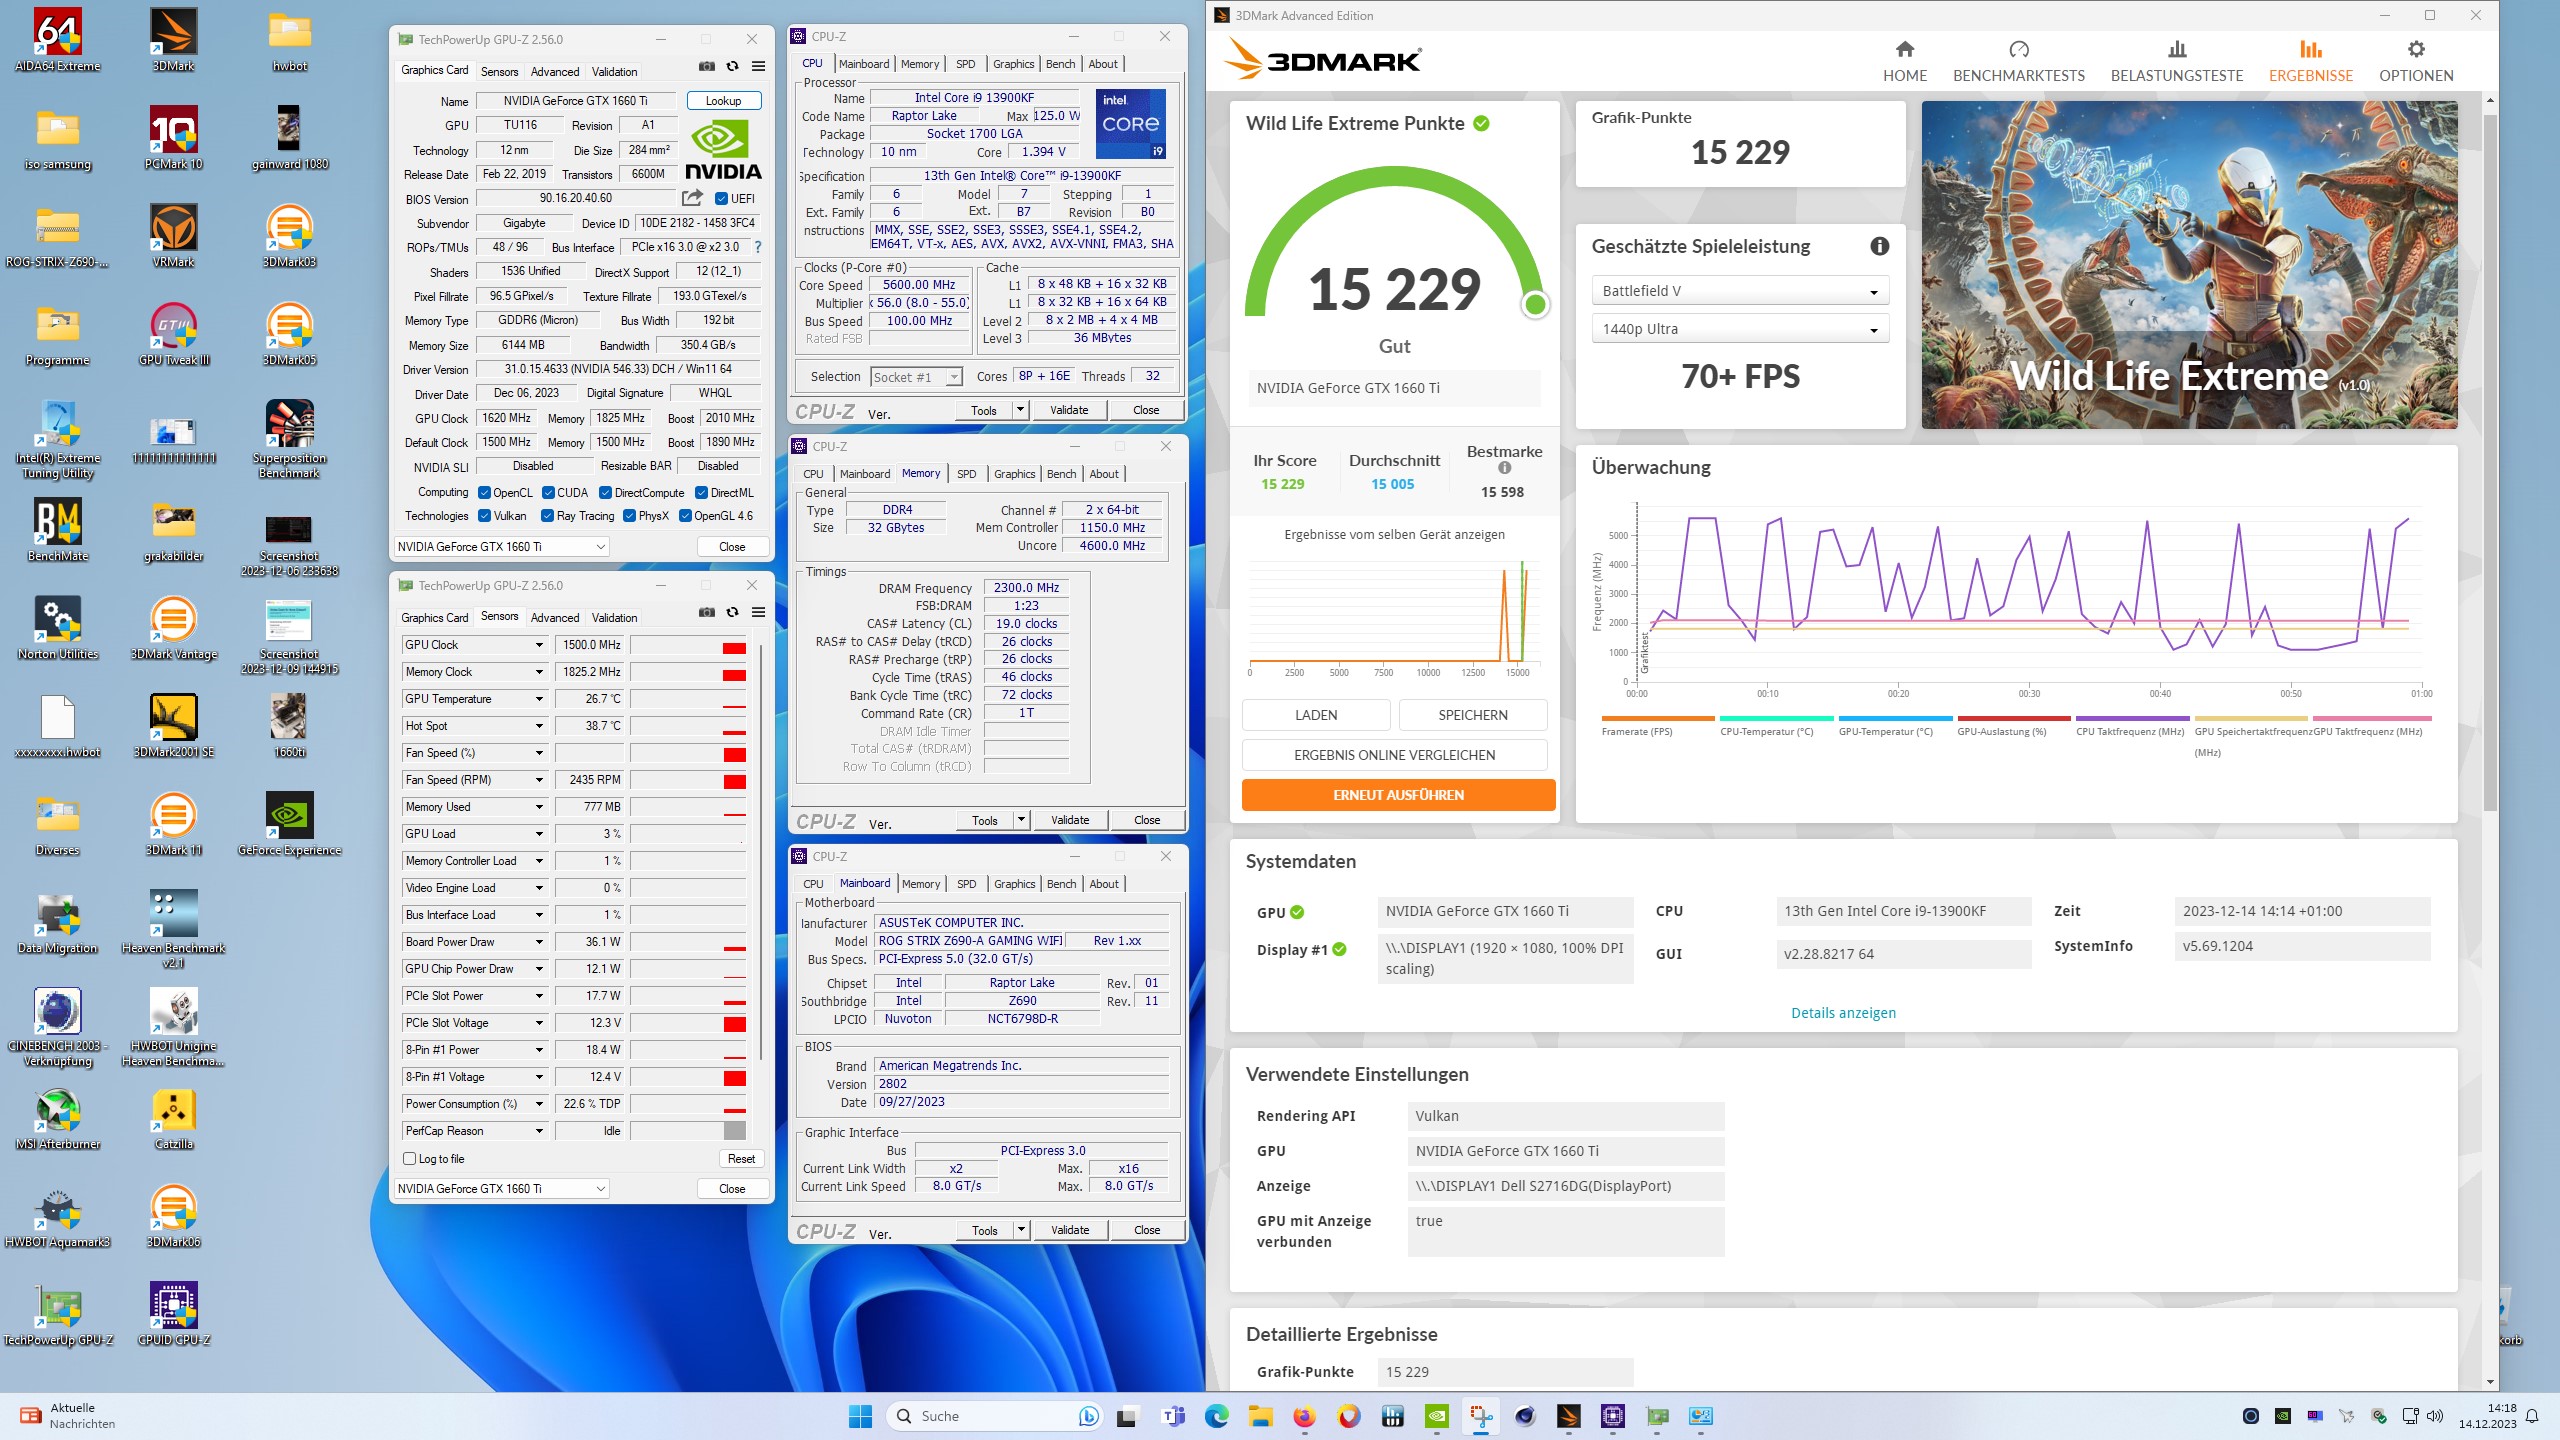This screenshot has height=1440, width=2560.
Task: Click the Lookup button in GPU-Z
Action: pos(723,101)
